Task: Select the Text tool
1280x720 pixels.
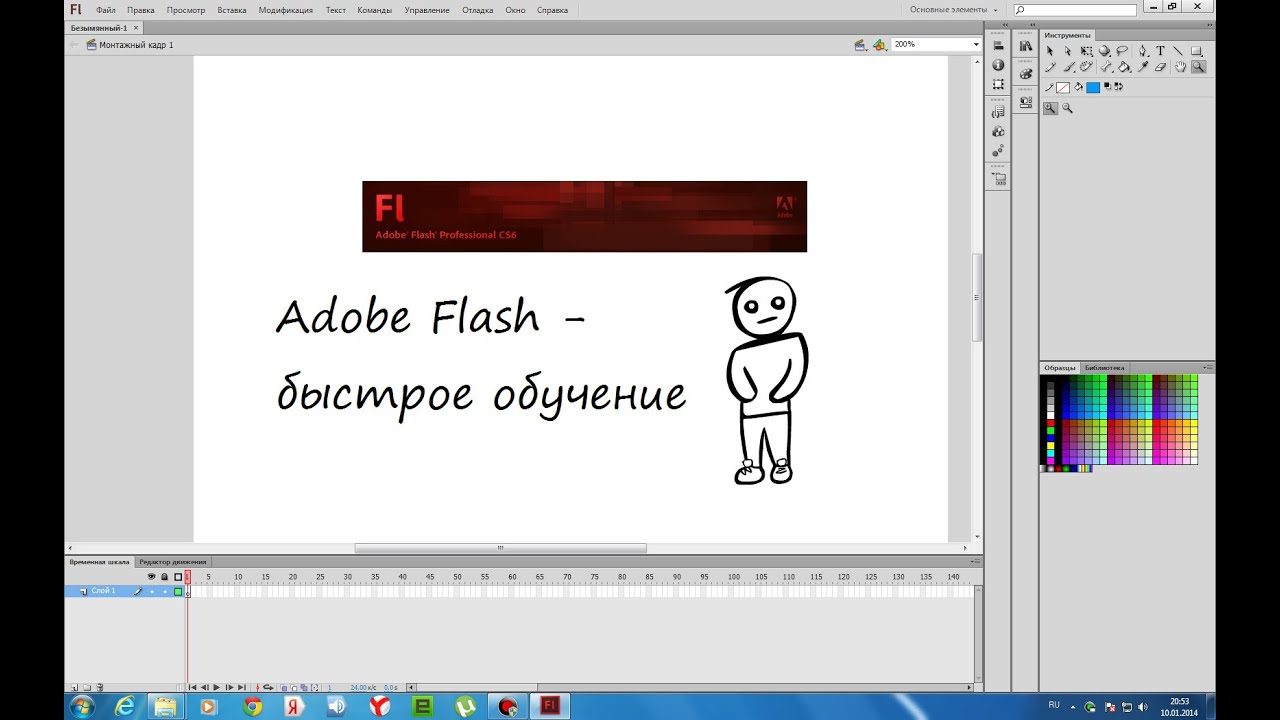Action: [1160, 51]
